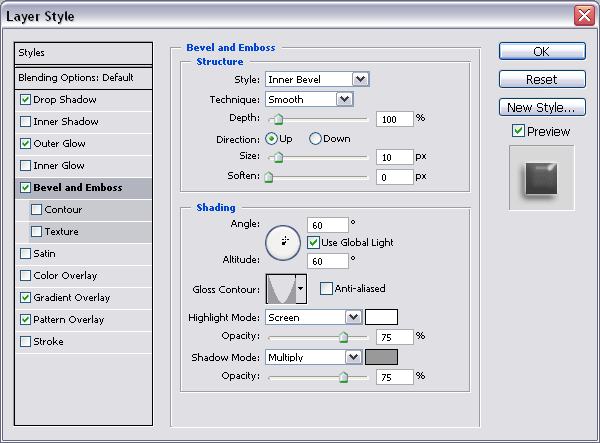
Task: Toggle the Bevel and Emboss checkbox
Action: [x=25, y=188]
